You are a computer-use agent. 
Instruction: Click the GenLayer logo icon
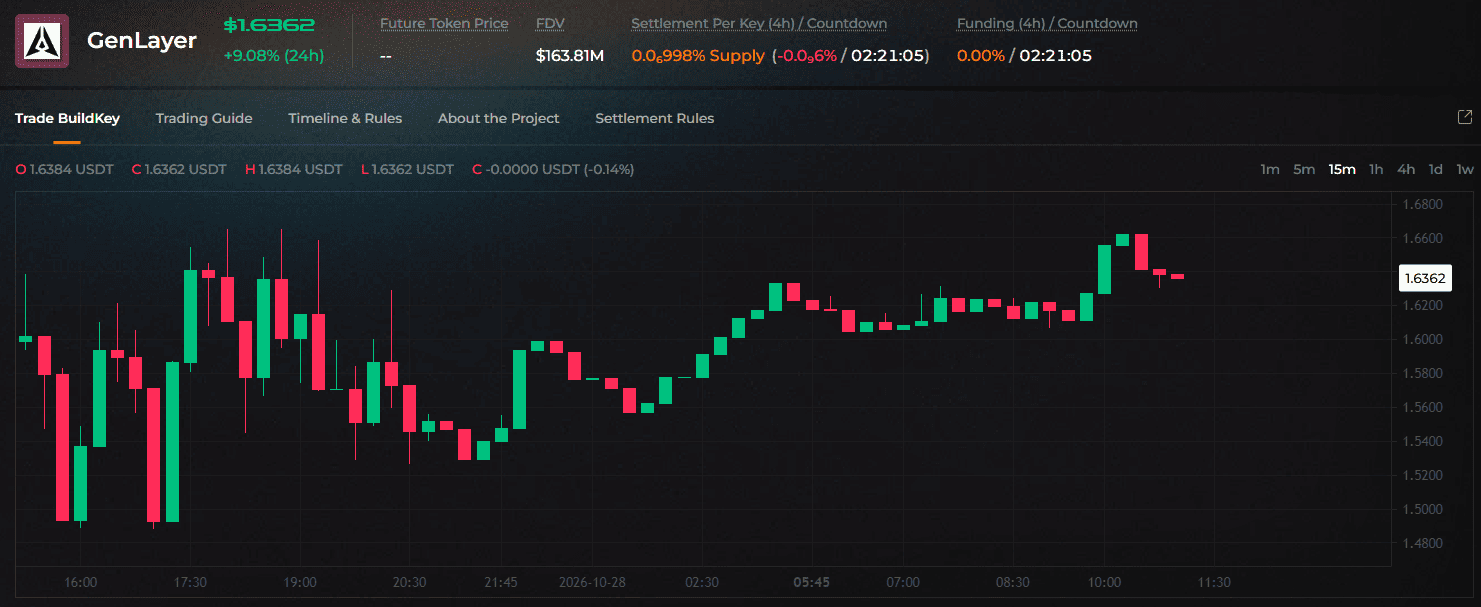click(42, 41)
